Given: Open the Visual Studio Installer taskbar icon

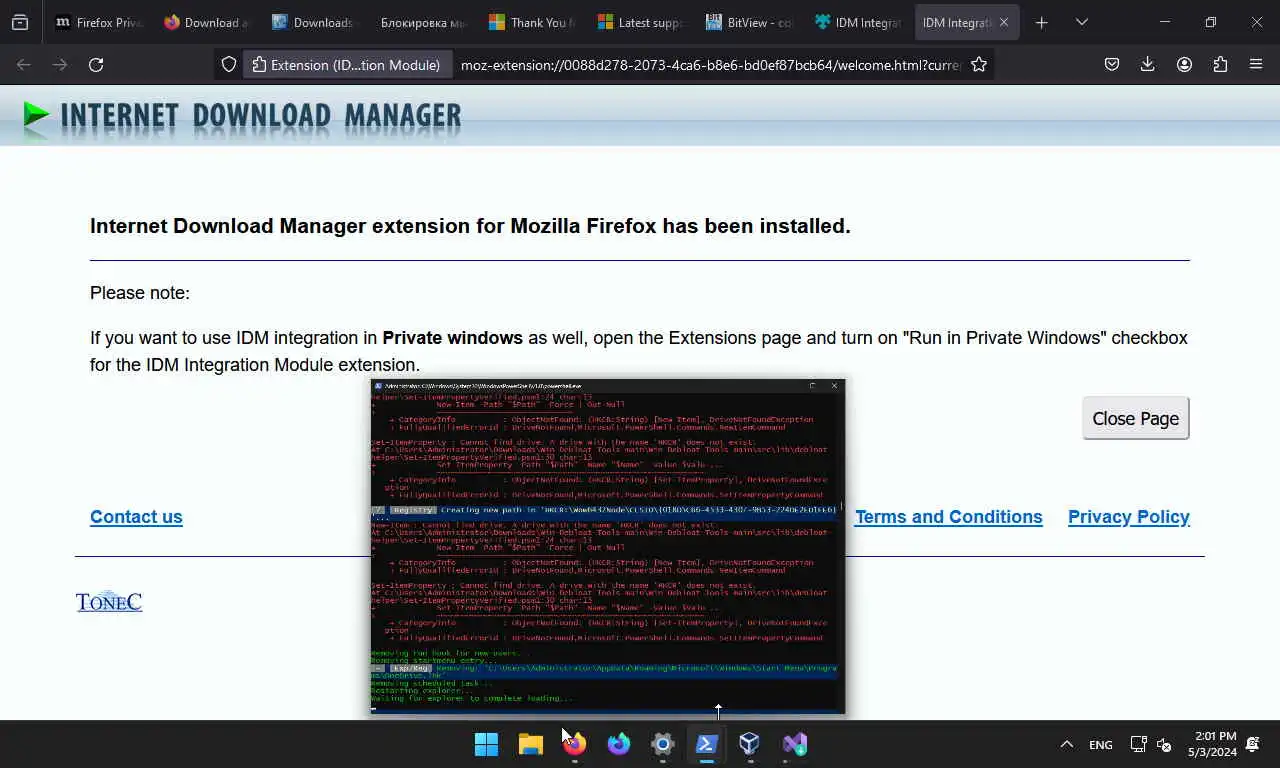Looking at the screenshot, I should point(794,744).
